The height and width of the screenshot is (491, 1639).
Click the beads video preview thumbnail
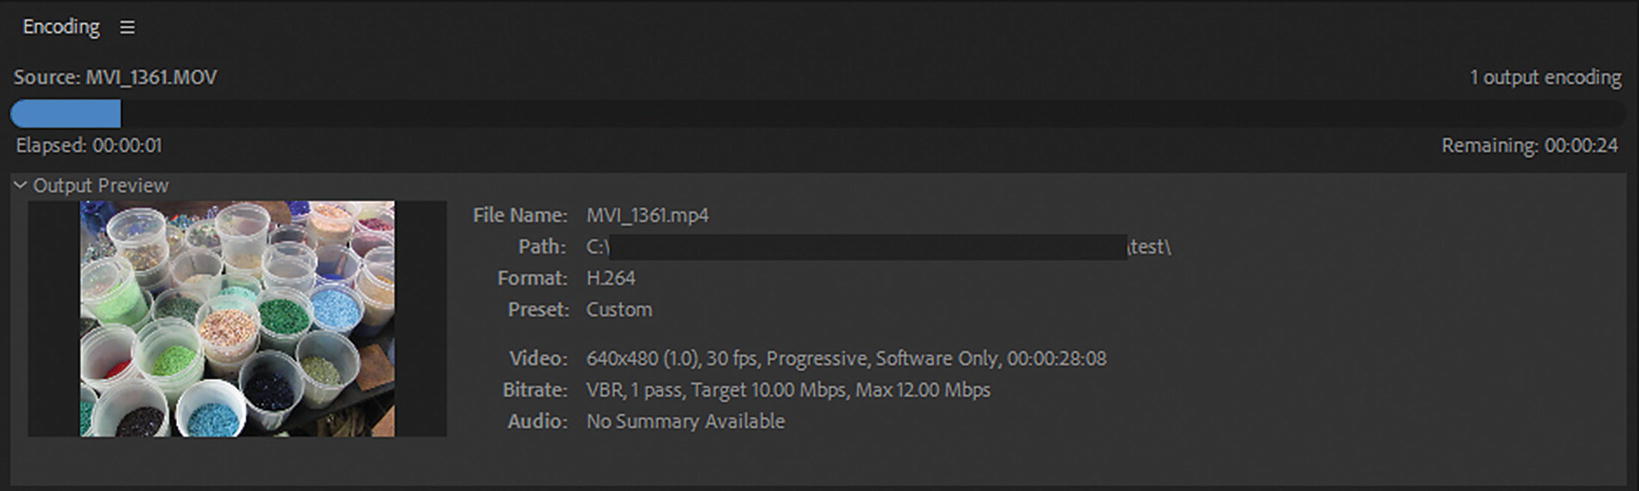pyautogui.click(x=237, y=318)
